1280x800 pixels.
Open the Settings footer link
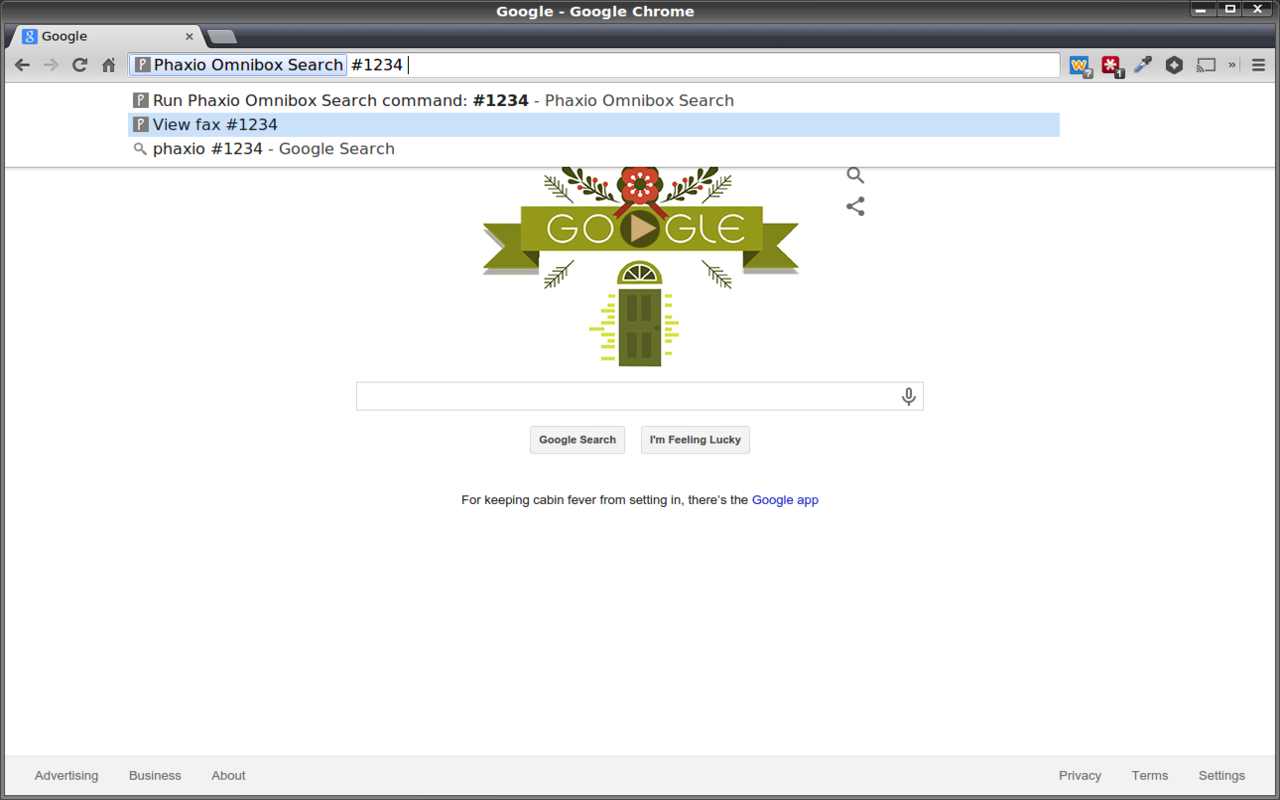[x=1222, y=776]
